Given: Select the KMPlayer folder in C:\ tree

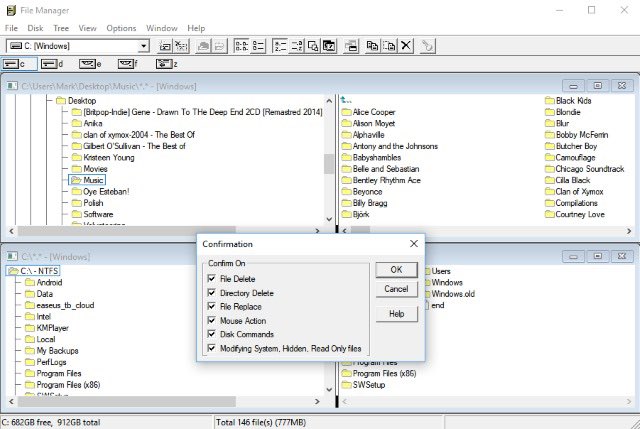Looking at the screenshot, I should tap(47, 328).
